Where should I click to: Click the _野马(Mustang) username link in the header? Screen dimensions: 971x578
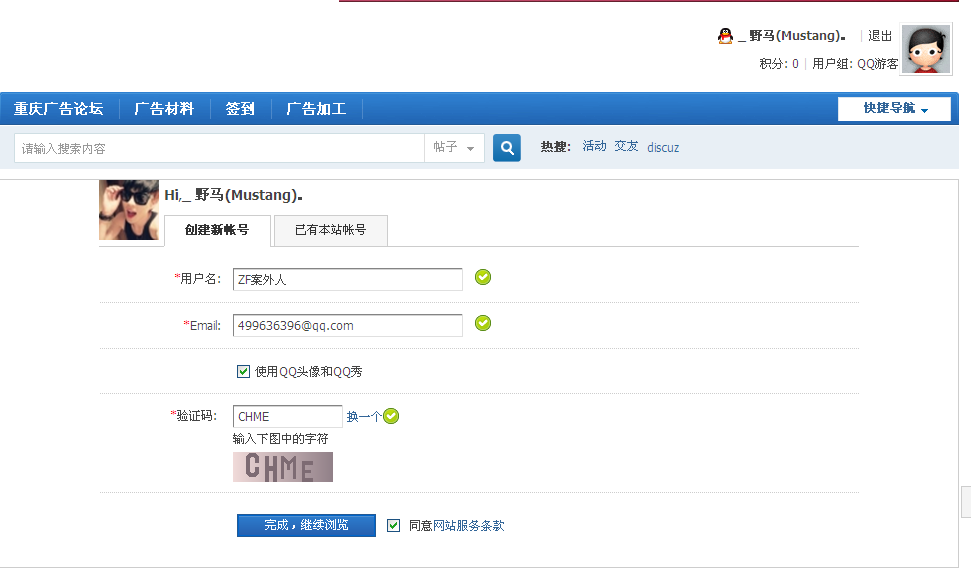[x=792, y=36]
